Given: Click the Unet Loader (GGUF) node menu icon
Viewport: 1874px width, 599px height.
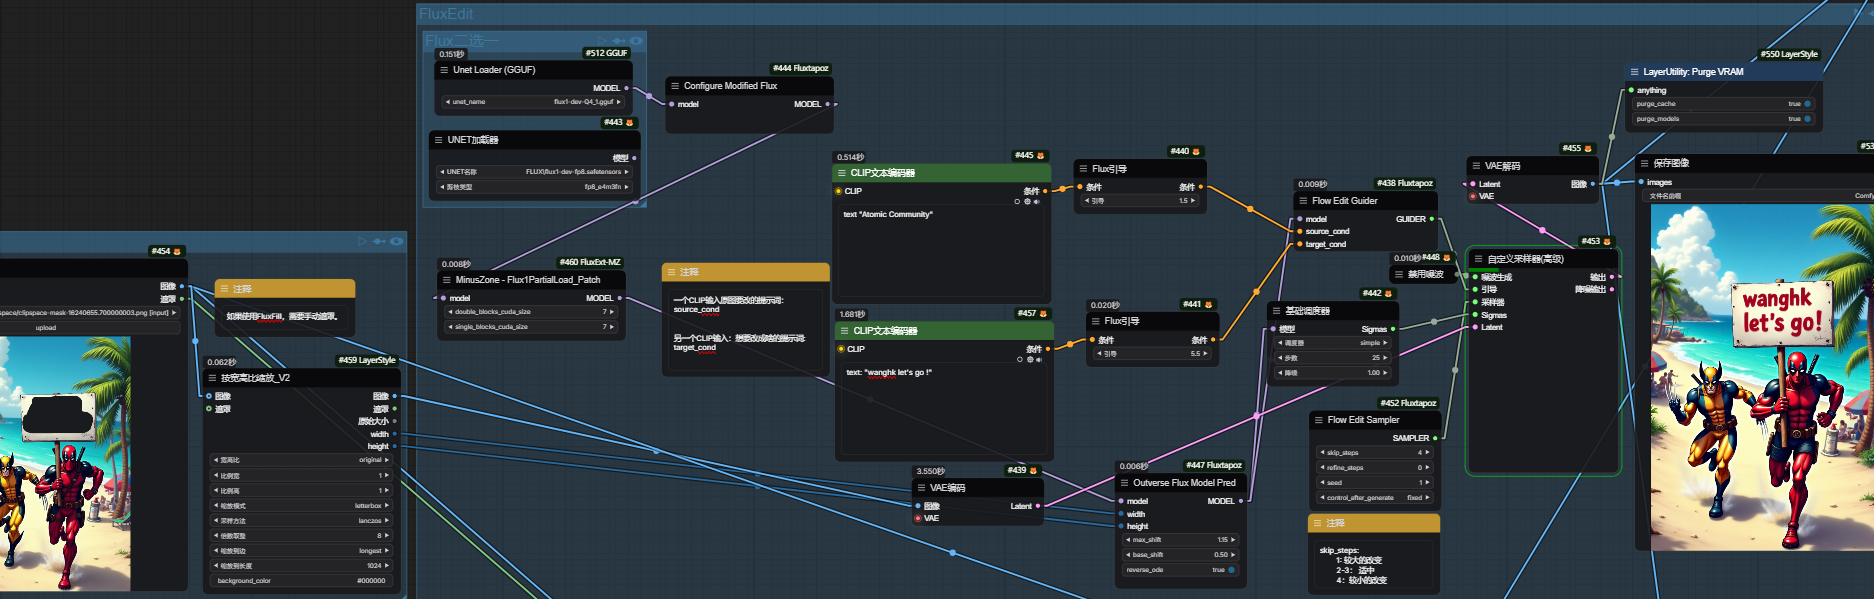Looking at the screenshot, I should (x=443, y=70).
